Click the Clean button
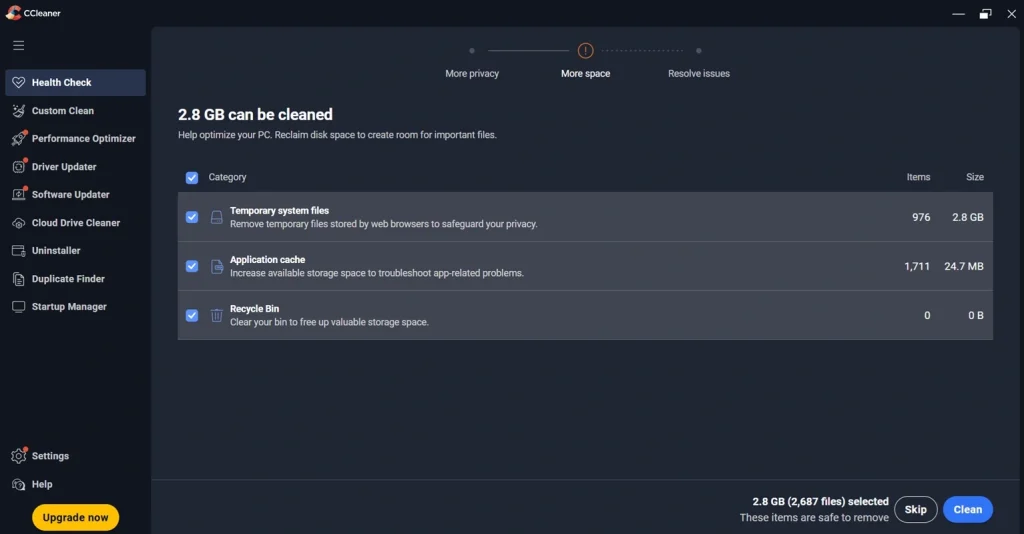The width and height of the screenshot is (1024, 534). click(967, 509)
